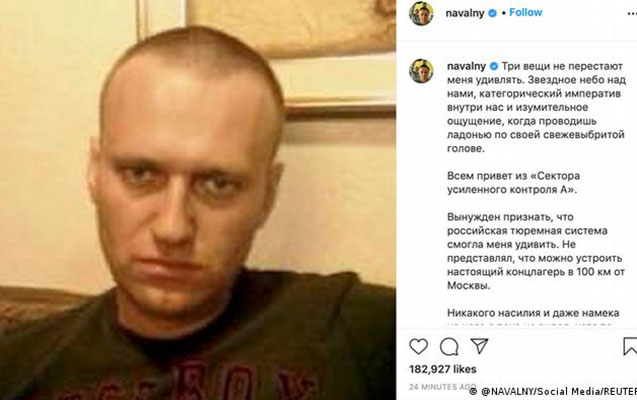Viewport: 637px width, 400px height.
Task: Click the paragraph starting "Вынужден признать"
Action: (x=536, y=251)
